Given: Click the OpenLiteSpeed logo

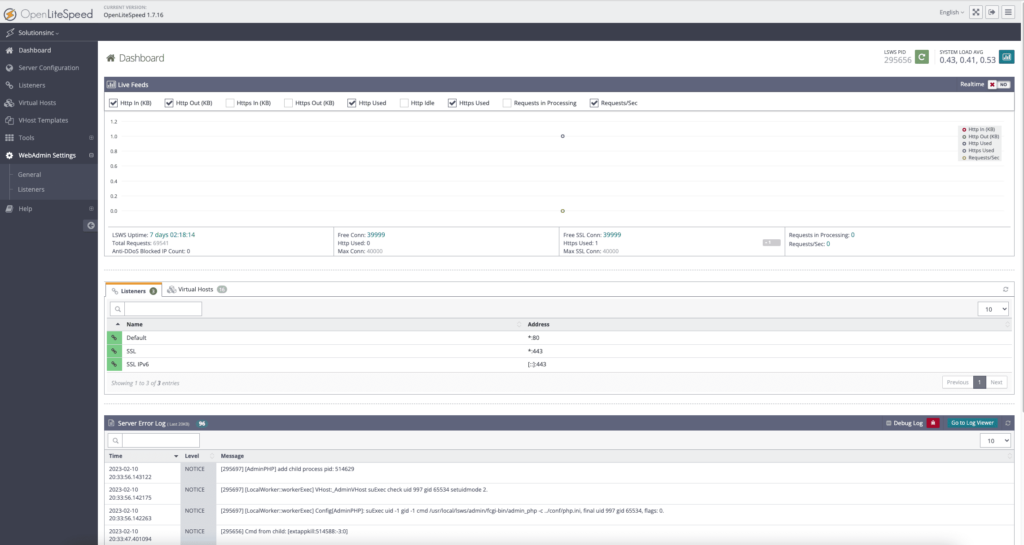Looking at the screenshot, I should (48, 14).
